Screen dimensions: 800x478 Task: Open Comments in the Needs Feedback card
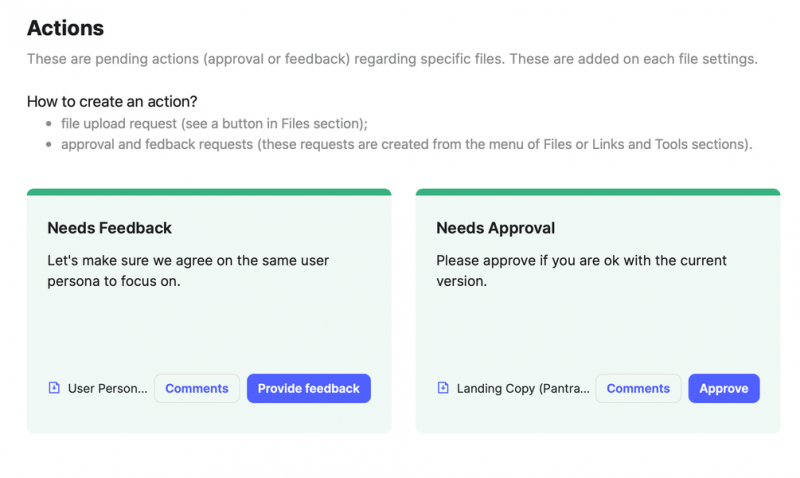[x=197, y=388]
